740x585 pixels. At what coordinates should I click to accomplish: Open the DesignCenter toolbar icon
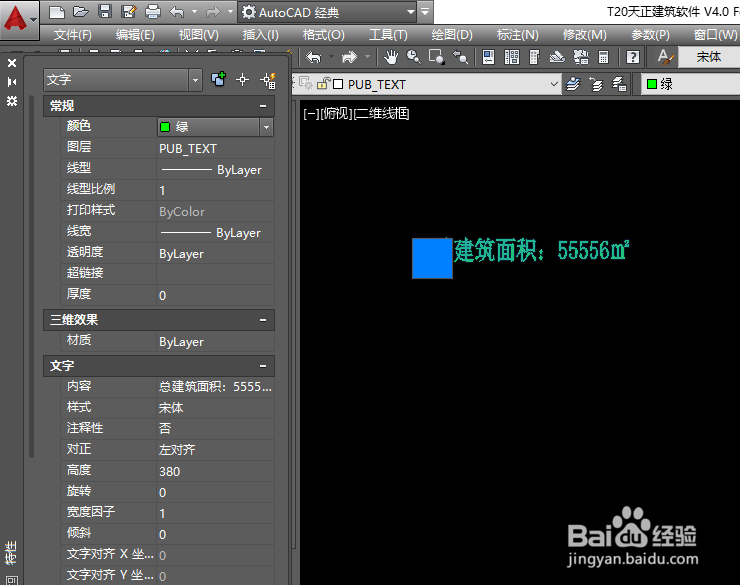(x=512, y=58)
